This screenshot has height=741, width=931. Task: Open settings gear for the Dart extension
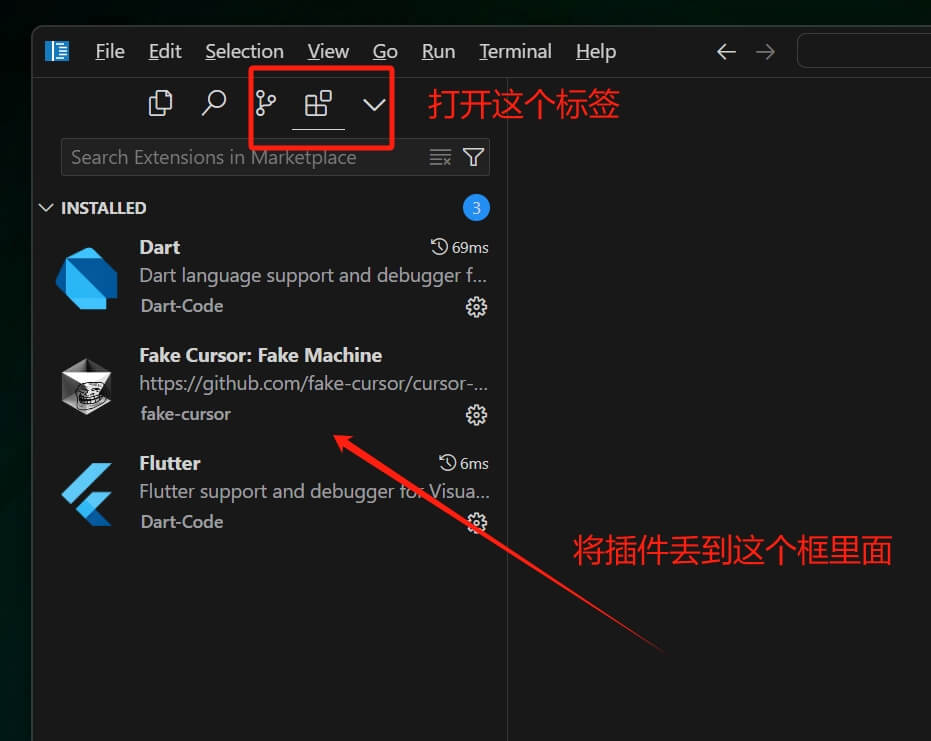pos(476,307)
